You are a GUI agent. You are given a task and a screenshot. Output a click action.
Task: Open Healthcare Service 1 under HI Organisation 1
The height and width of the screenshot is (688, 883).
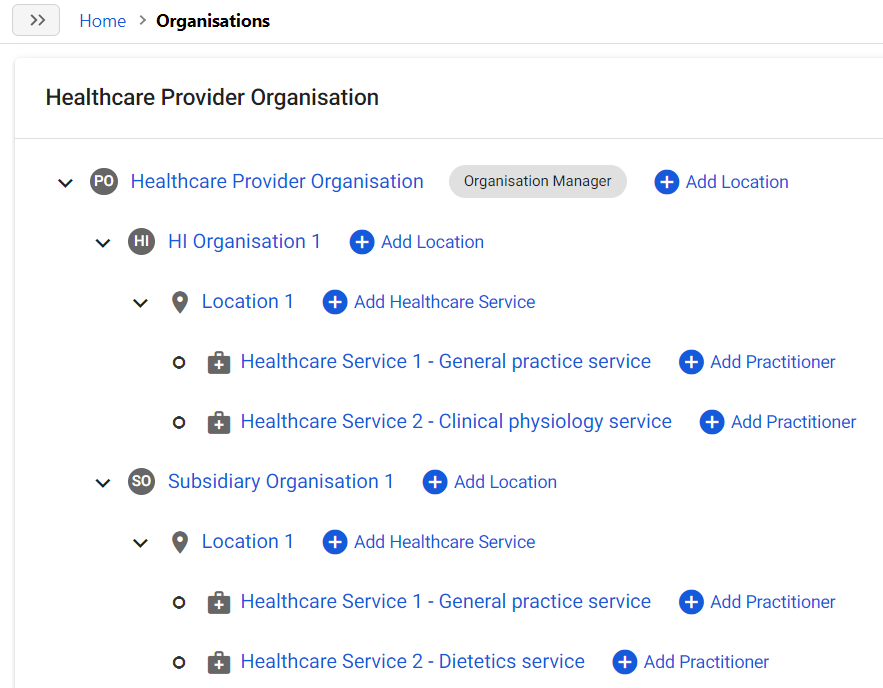point(445,361)
